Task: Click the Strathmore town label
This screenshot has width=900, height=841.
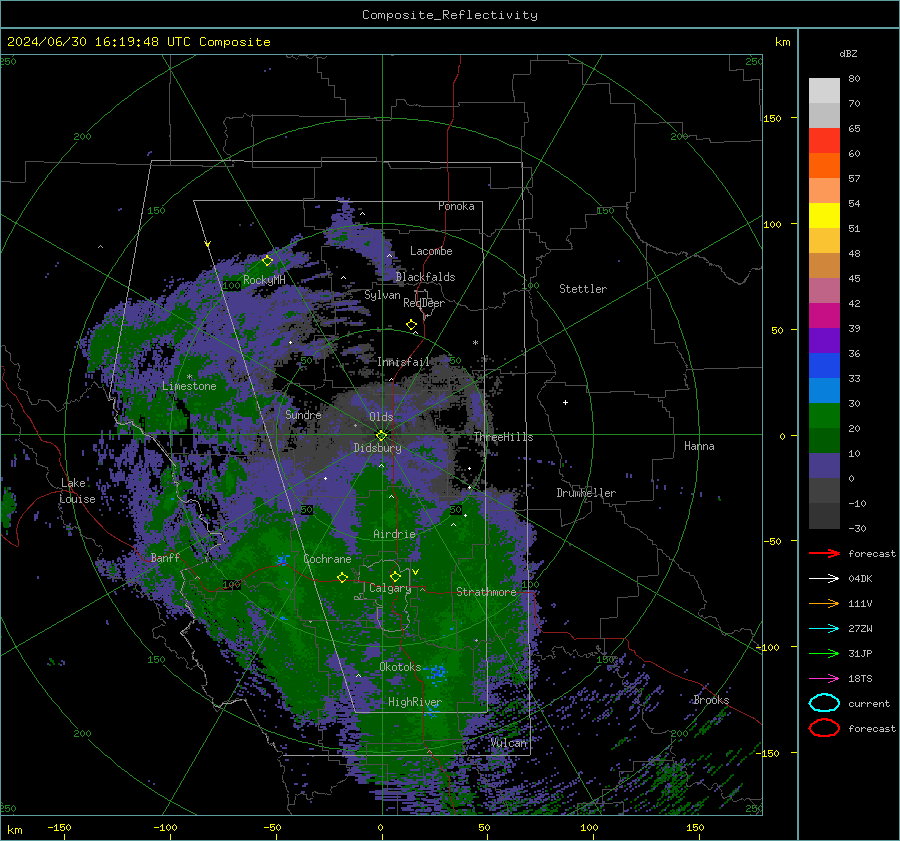Action: tap(486, 592)
